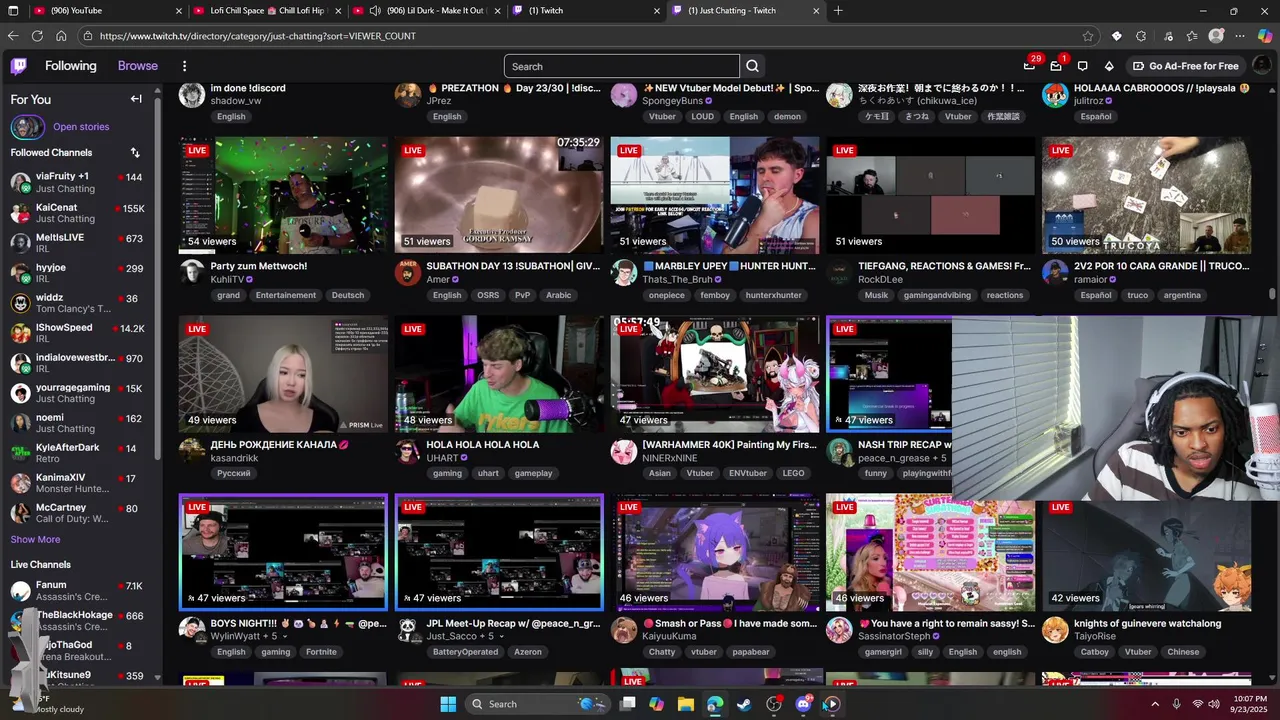Open SassinatorSteph channel name

point(894,636)
